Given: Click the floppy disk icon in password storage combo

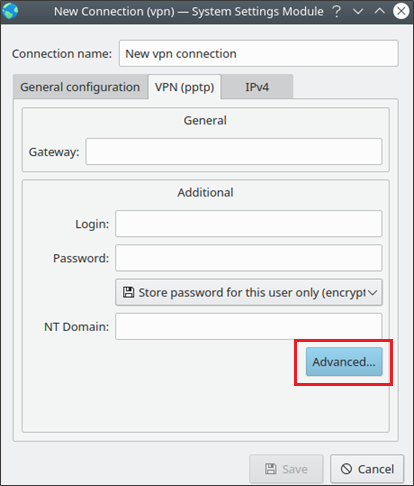Looking at the screenshot, I should point(129,292).
